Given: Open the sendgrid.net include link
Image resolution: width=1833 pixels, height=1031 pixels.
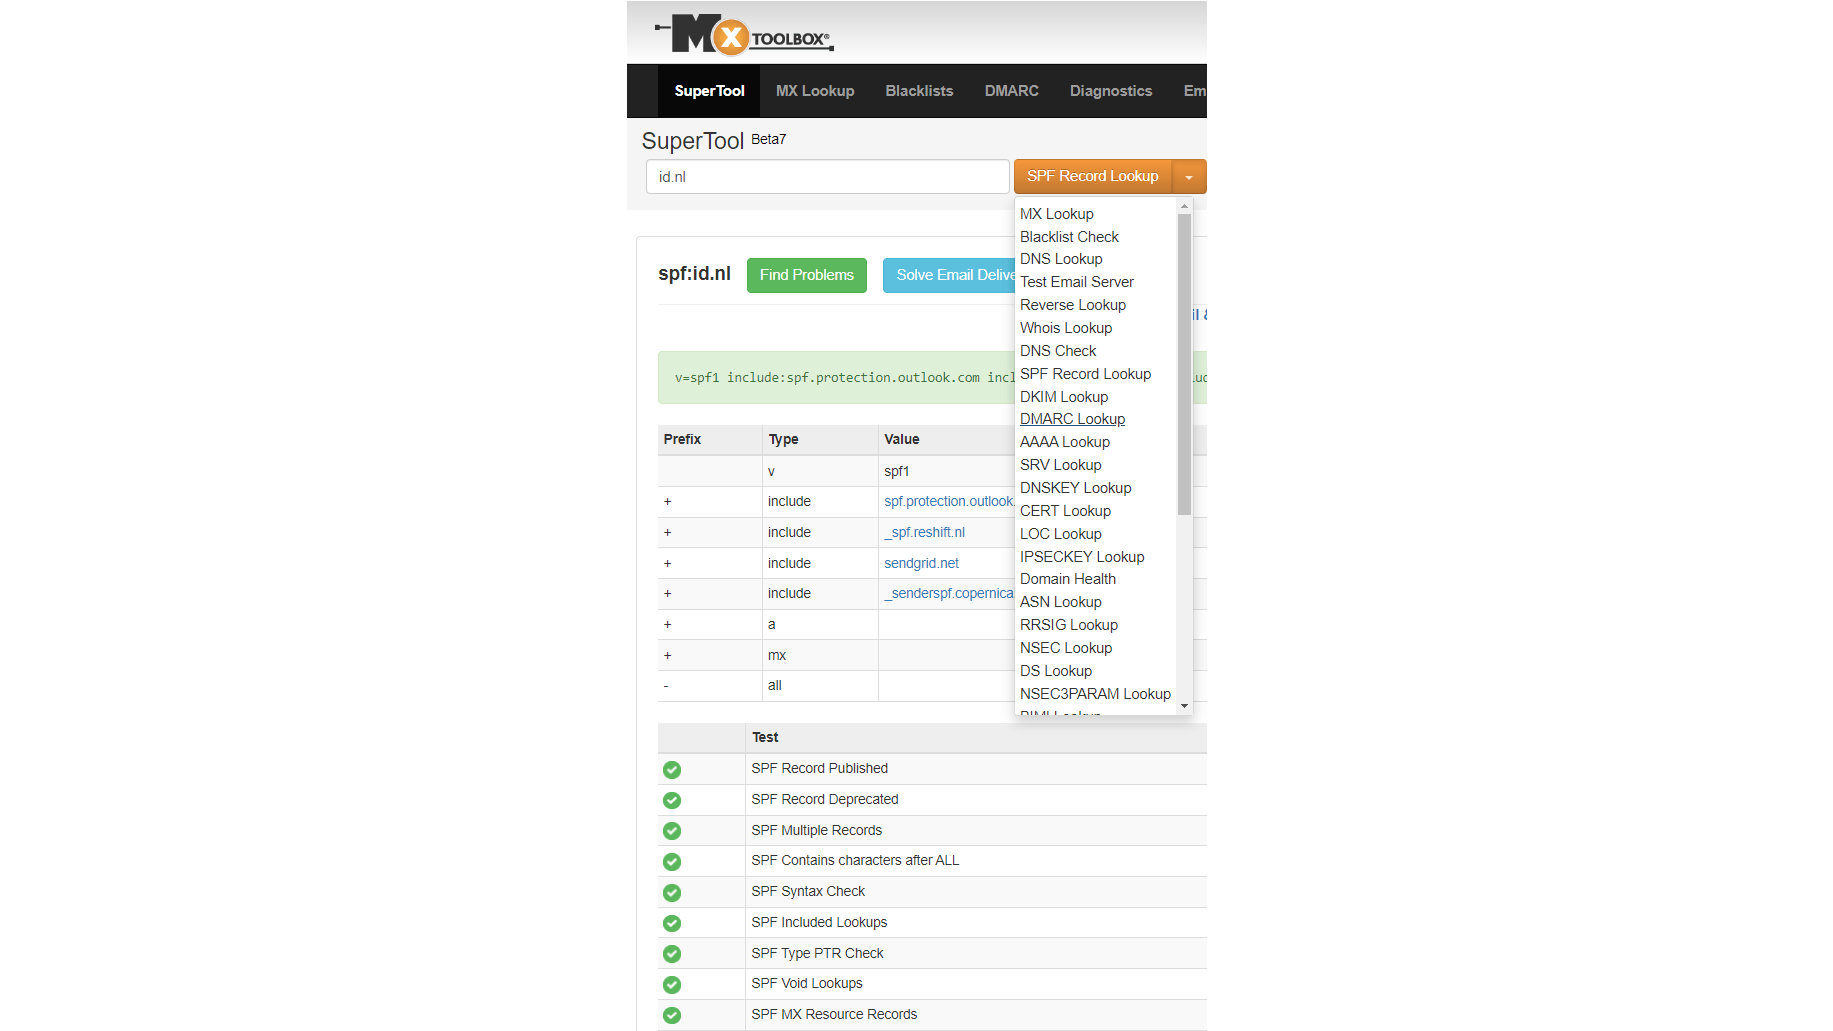Looking at the screenshot, I should point(921,564).
